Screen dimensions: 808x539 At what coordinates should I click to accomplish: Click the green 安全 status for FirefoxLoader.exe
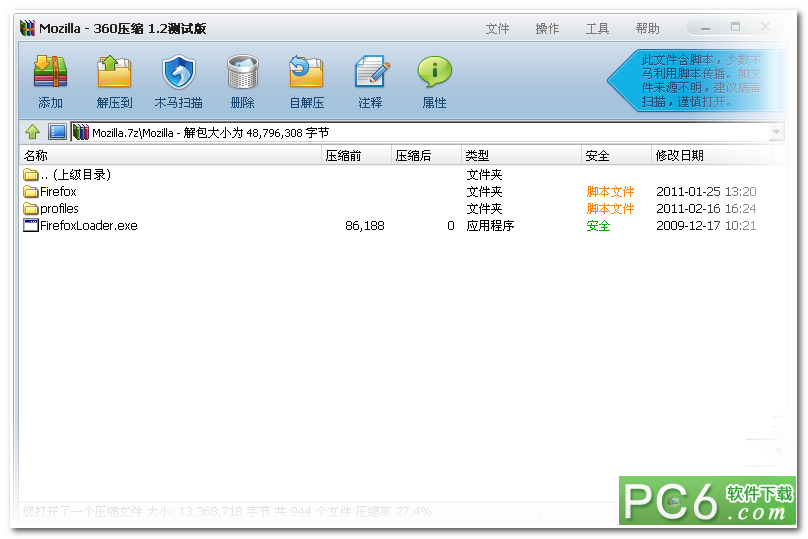pyautogui.click(x=598, y=226)
